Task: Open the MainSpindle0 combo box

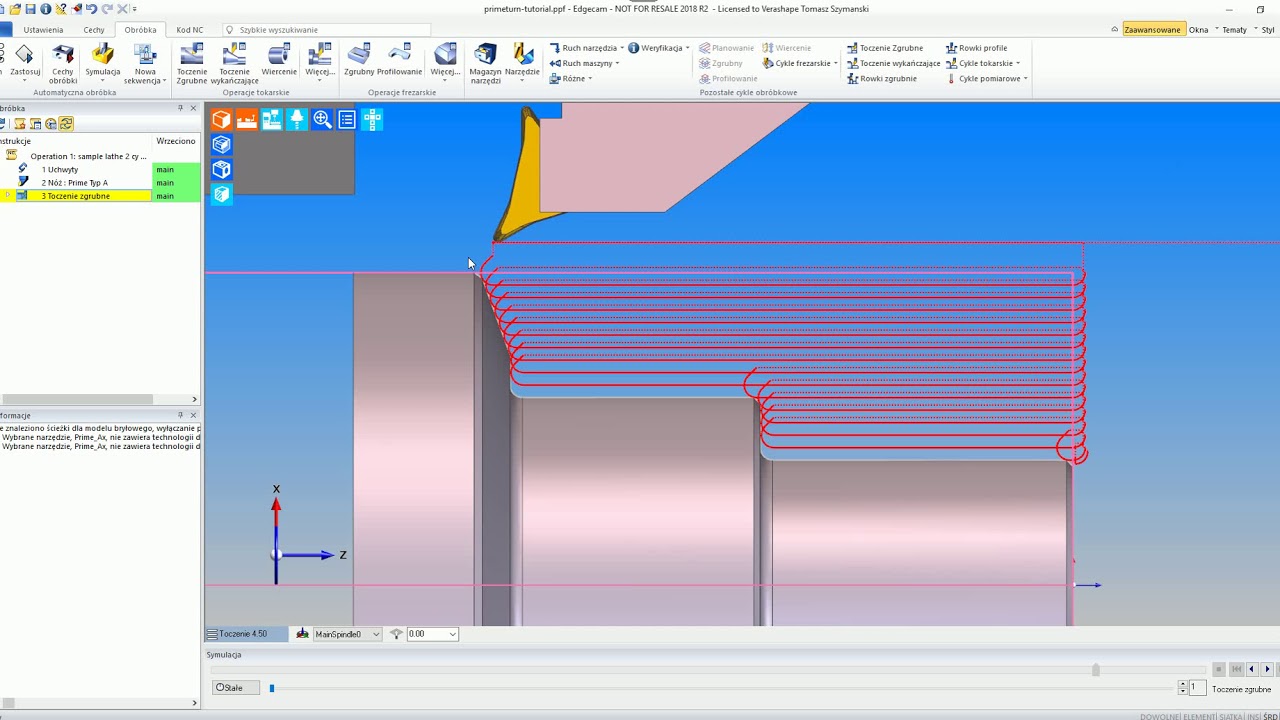Action: coord(347,634)
